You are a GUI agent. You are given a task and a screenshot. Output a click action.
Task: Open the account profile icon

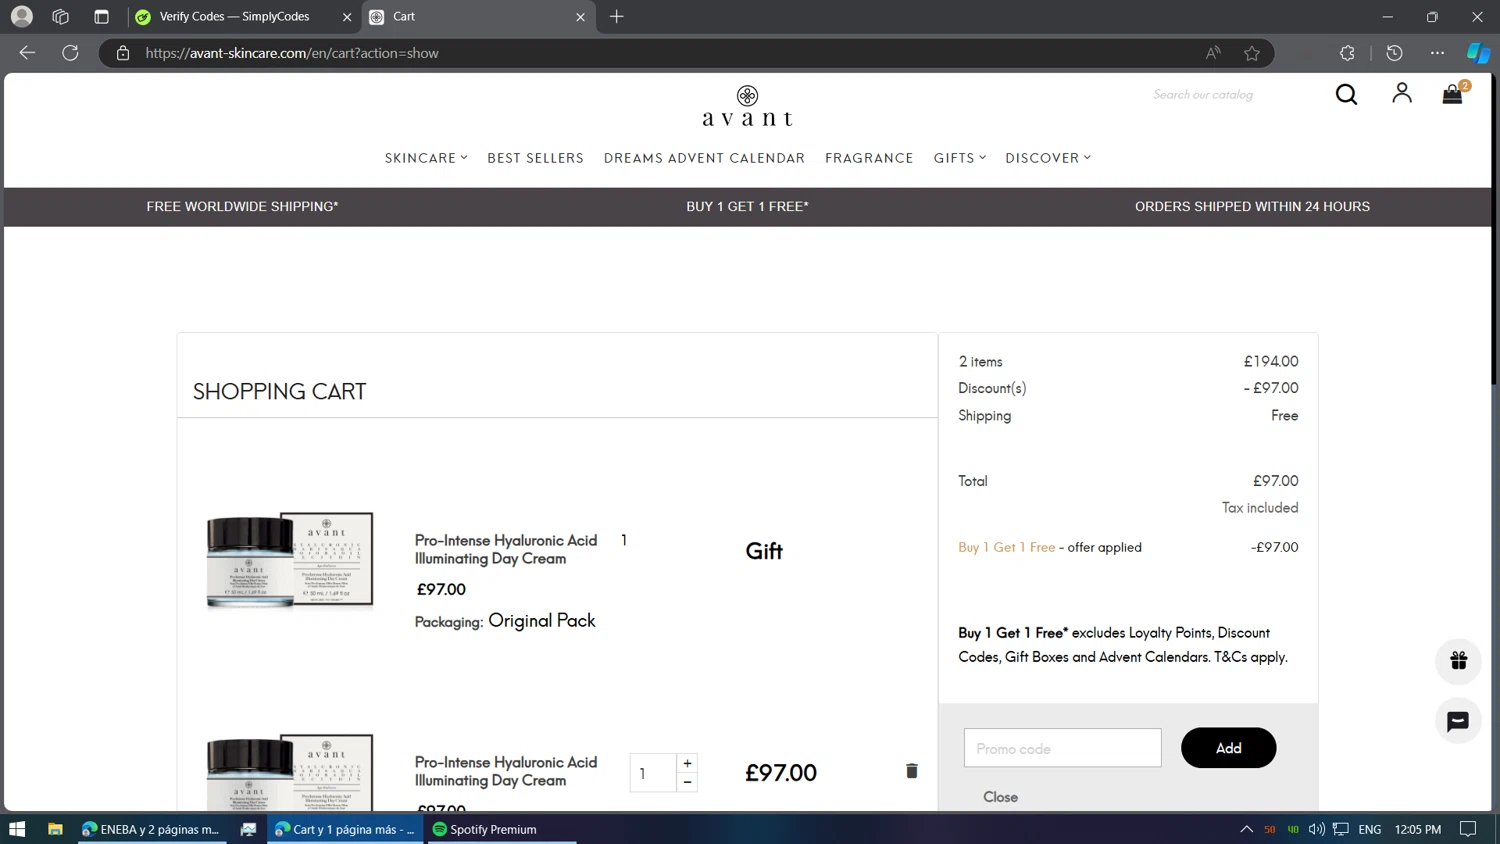click(x=1402, y=93)
